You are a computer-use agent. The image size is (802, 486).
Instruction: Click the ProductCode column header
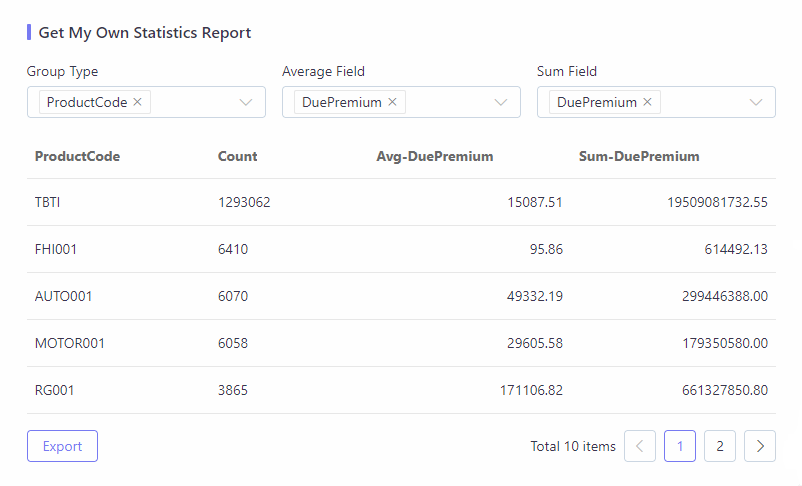[x=77, y=157]
